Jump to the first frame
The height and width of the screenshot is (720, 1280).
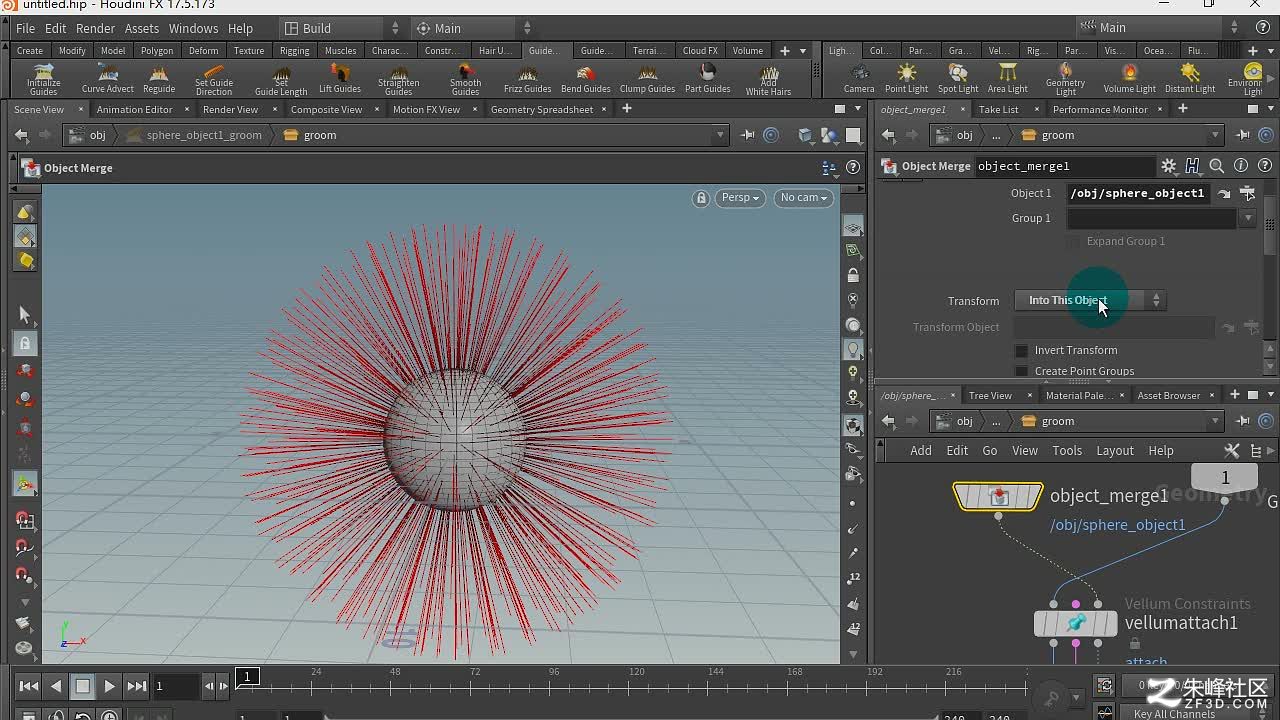coord(29,686)
